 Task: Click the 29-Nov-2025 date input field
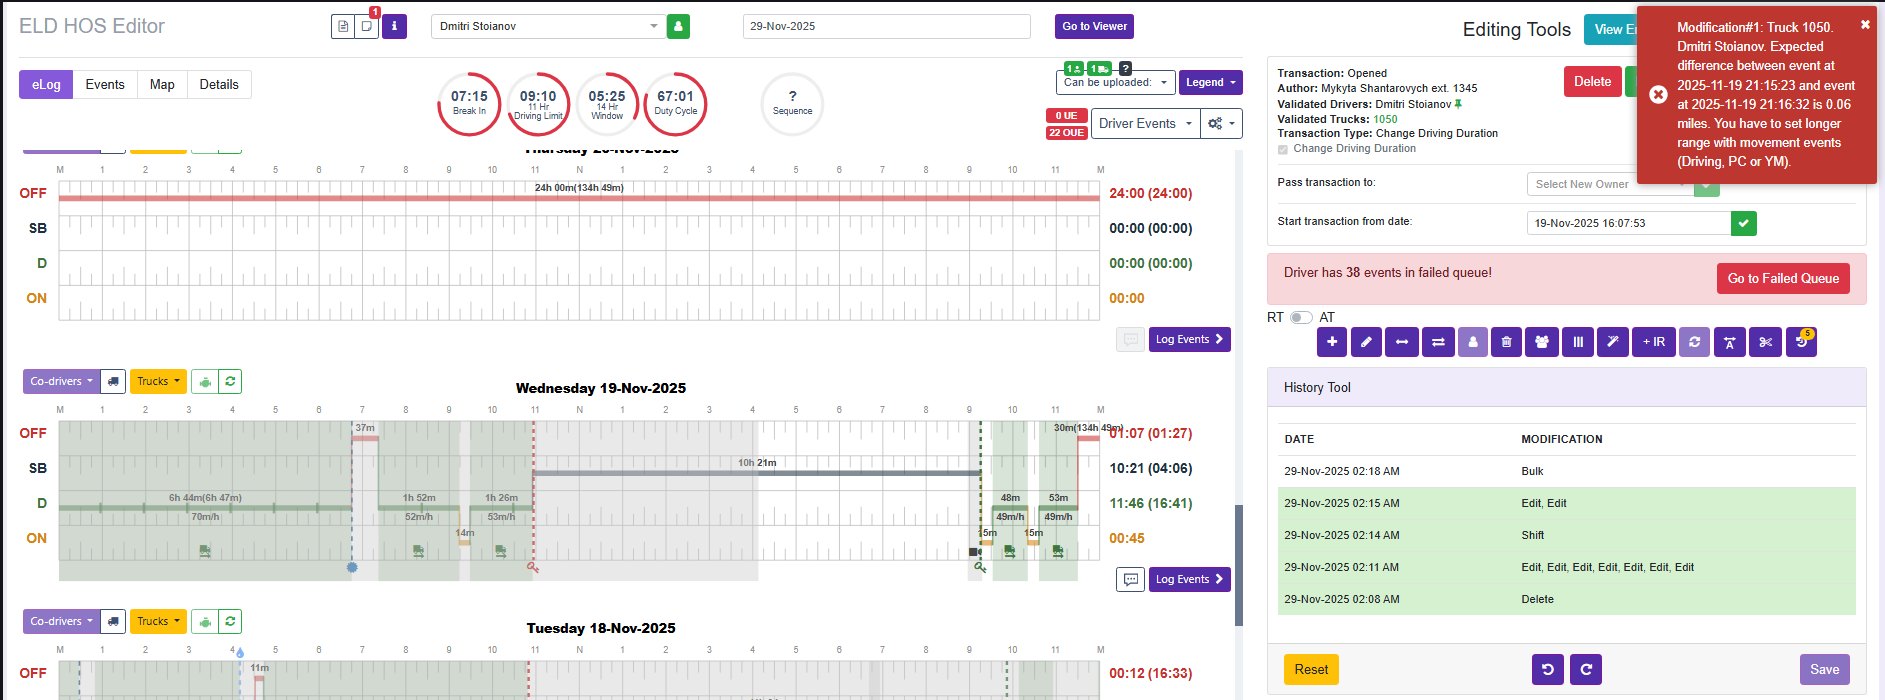point(886,26)
